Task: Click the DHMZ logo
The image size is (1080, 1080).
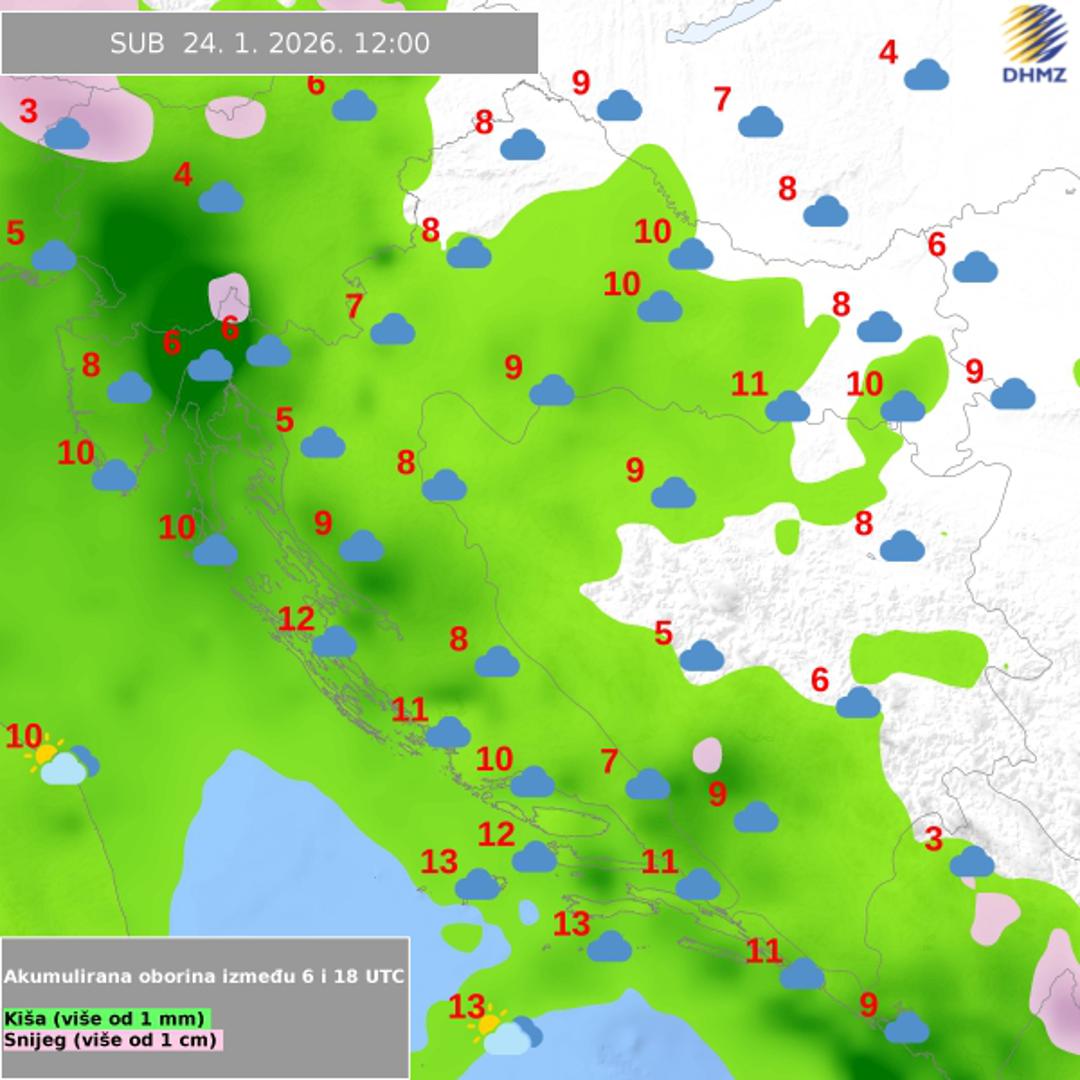Action: [x=1033, y=44]
